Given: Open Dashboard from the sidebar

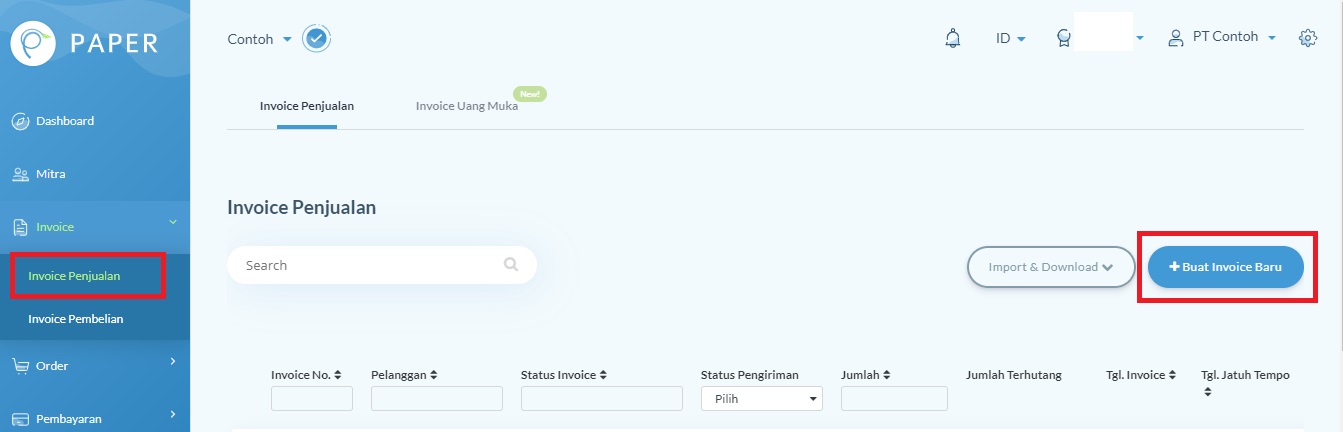Looking at the screenshot, I should pos(65,121).
